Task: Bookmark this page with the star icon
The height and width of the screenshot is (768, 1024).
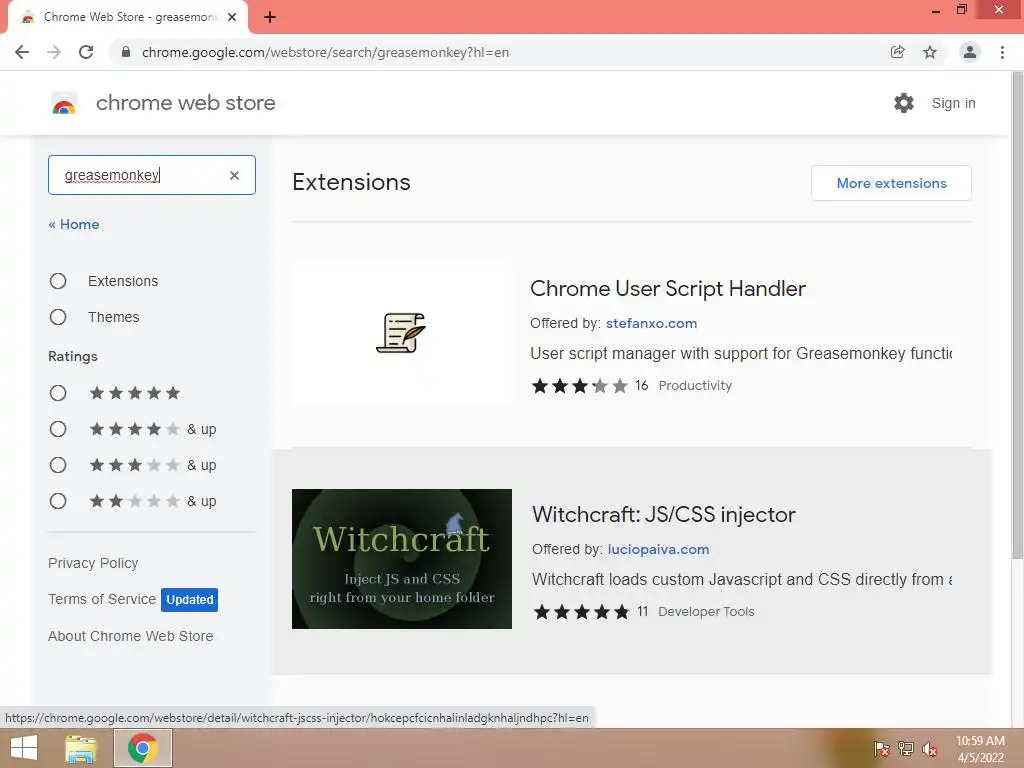Action: click(x=930, y=52)
